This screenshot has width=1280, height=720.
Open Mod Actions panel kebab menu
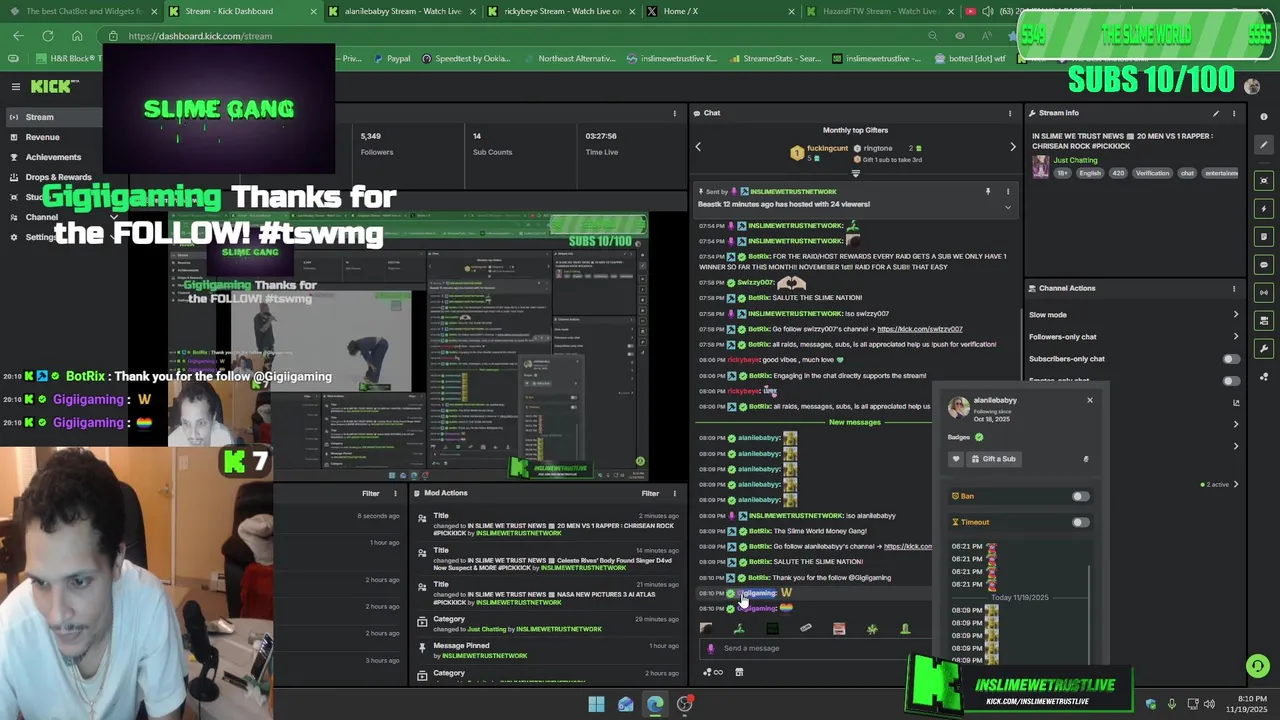(674, 493)
